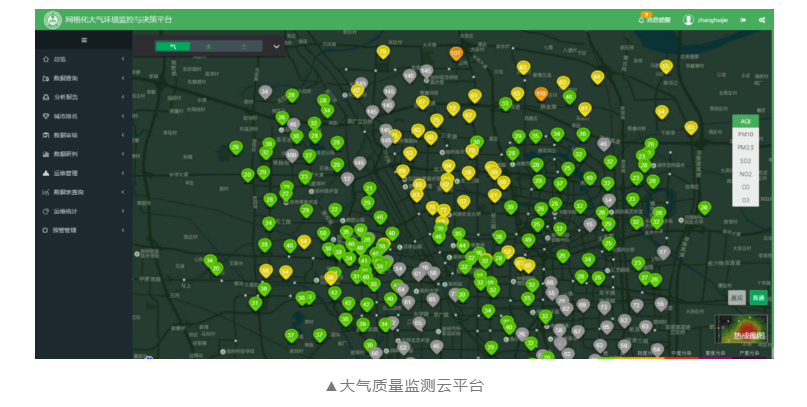
Task: Switch to the 水 (water) tab
Action: coord(208,46)
